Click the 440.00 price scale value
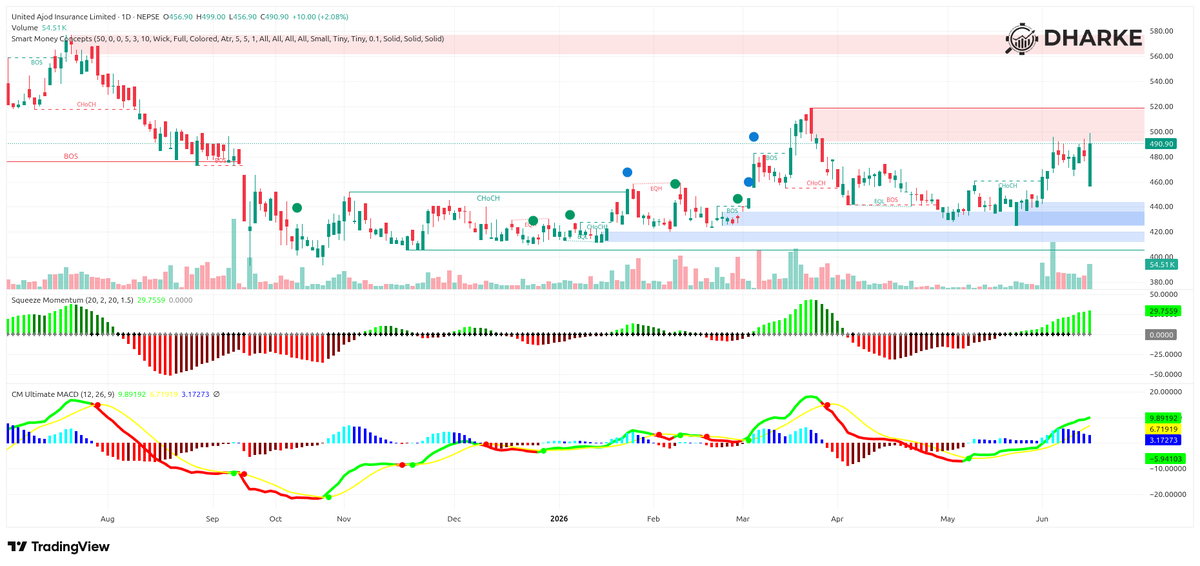This screenshot has width=1200, height=566. pos(1161,207)
